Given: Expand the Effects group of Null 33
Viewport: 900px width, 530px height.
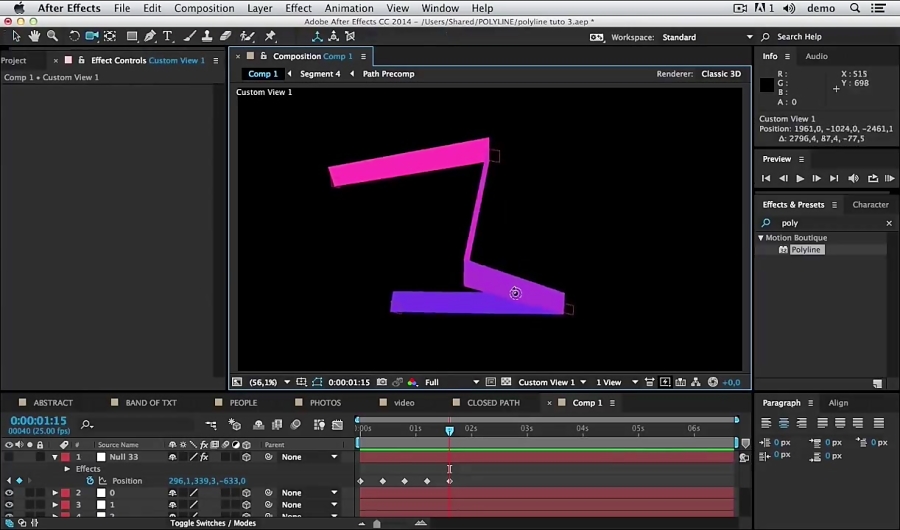Looking at the screenshot, I should point(67,469).
